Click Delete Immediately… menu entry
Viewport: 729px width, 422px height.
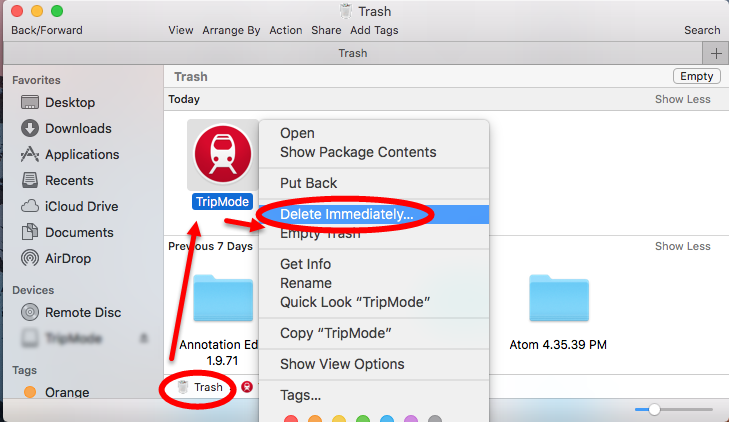click(x=374, y=214)
